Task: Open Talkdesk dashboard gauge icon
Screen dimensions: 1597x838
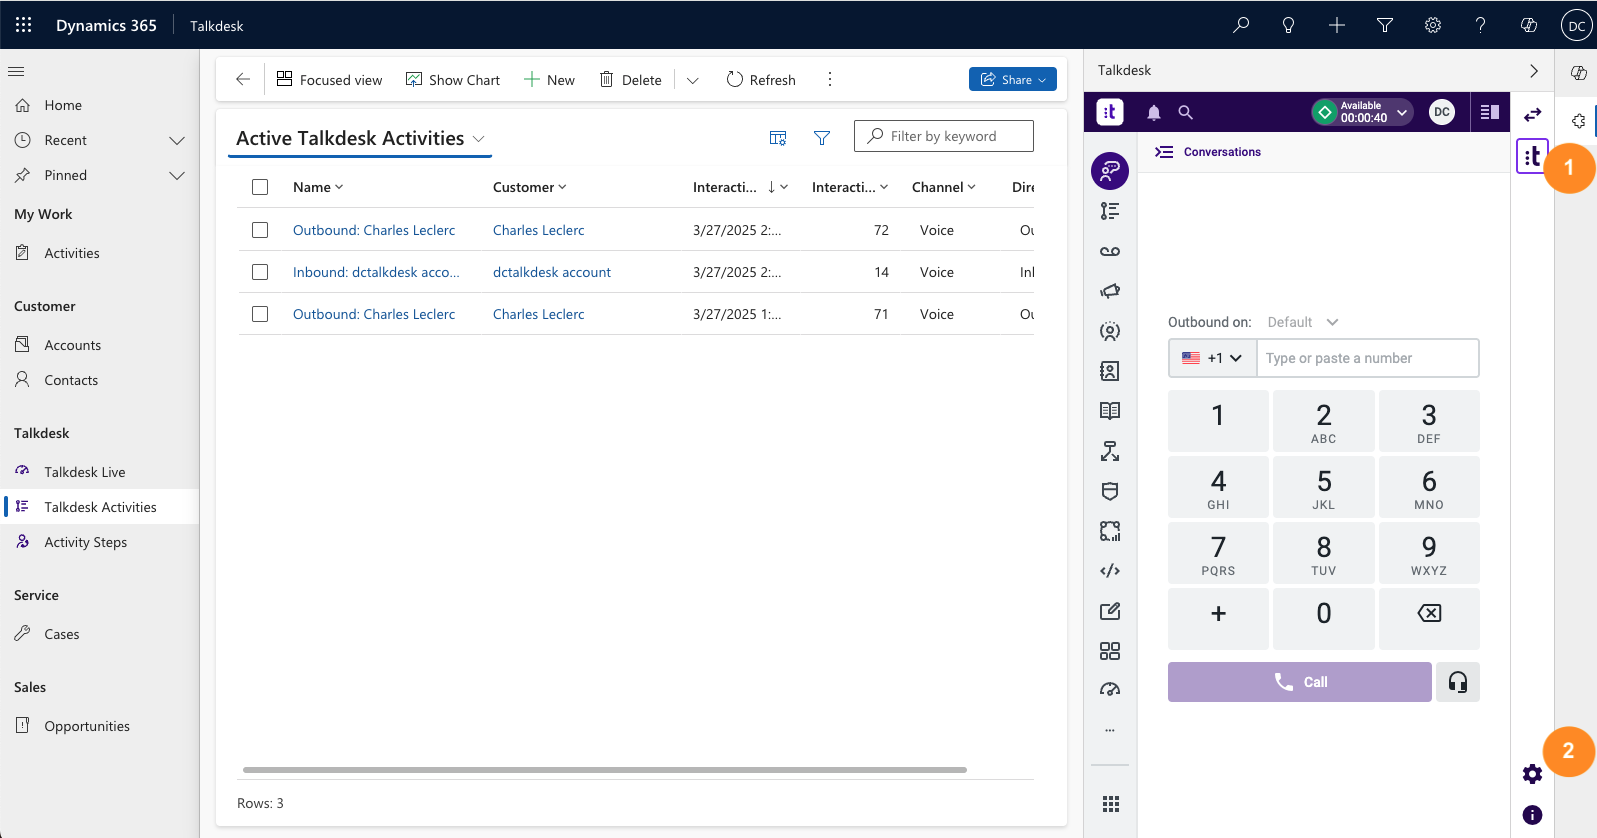Action: 1110,689
